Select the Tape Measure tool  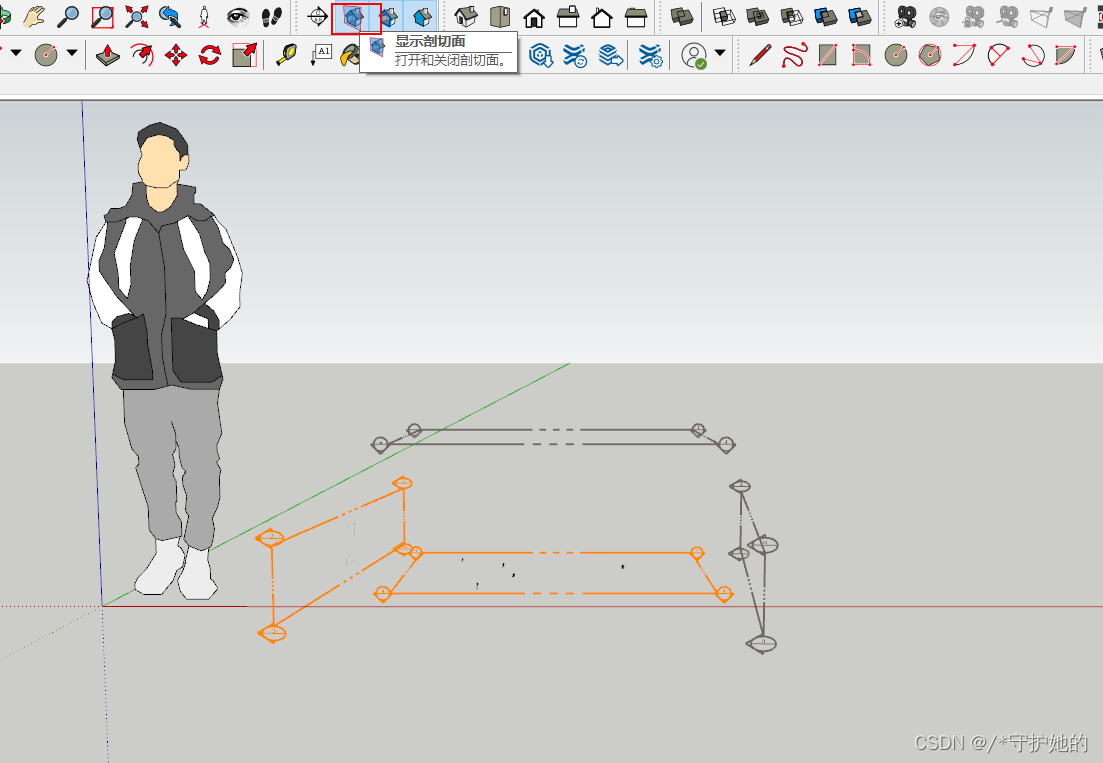tap(286, 54)
